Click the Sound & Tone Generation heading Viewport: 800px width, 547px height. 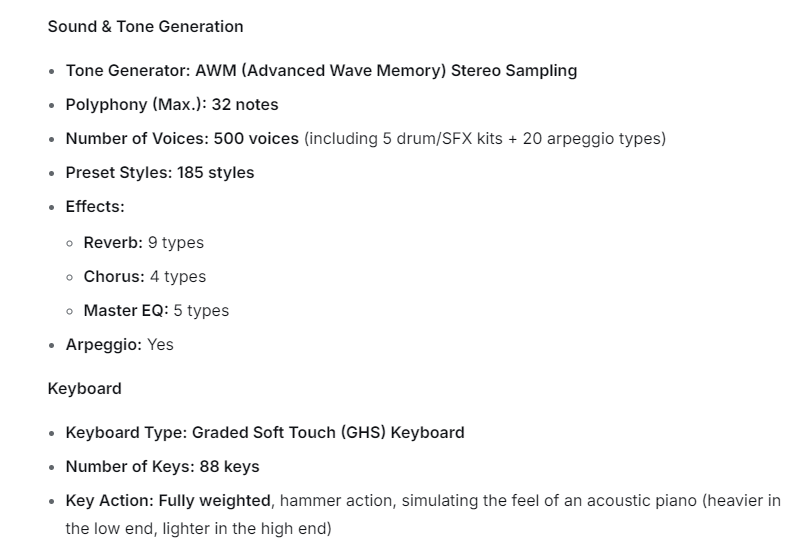[145, 26]
